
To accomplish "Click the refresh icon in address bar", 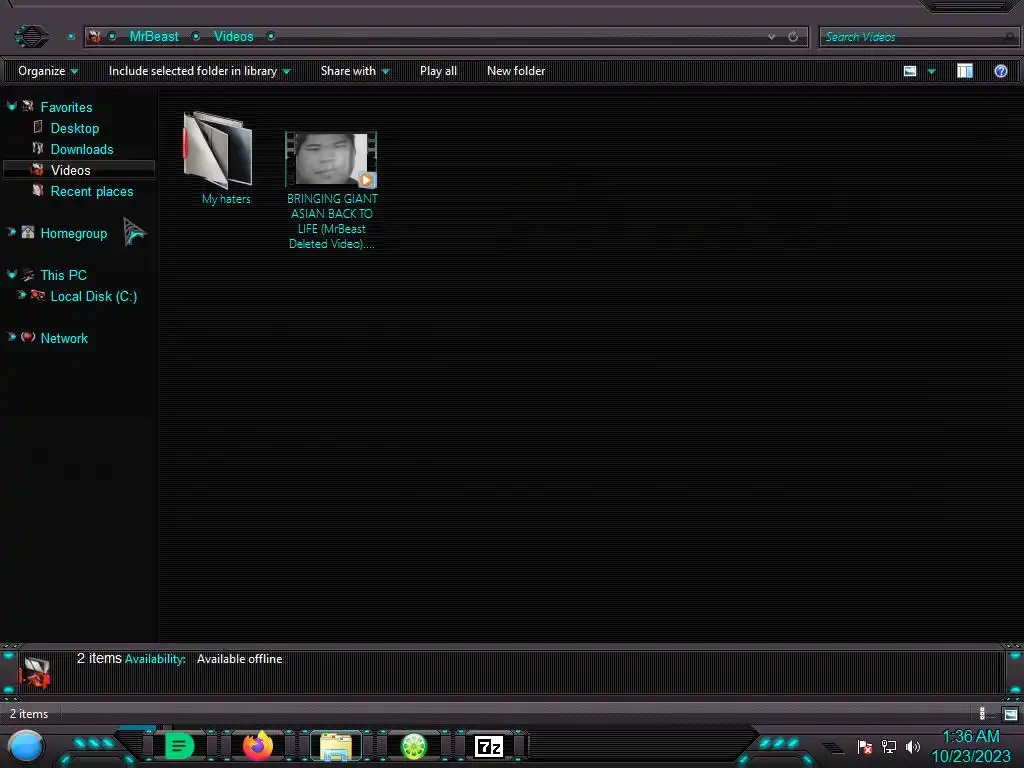I will [x=793, y=37].
